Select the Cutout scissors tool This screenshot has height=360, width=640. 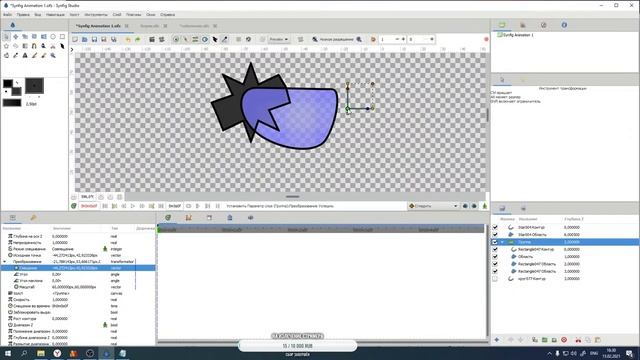point(53,46)
